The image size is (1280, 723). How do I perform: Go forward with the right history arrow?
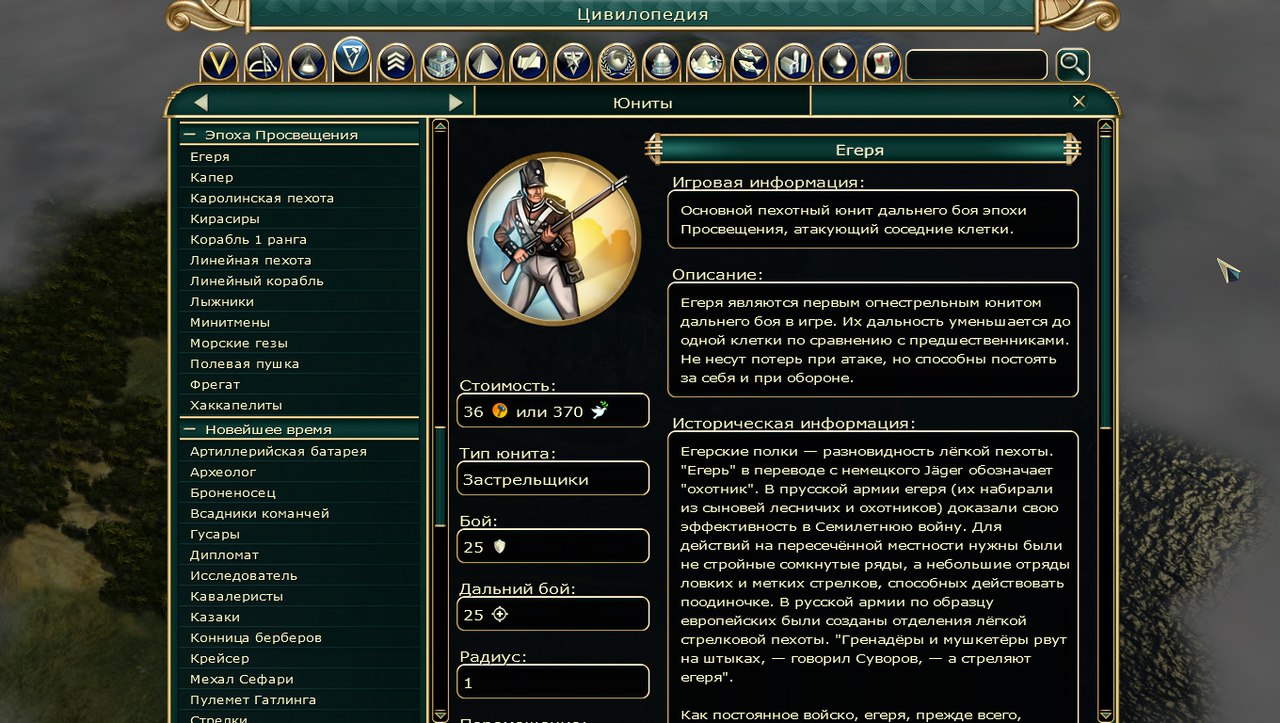coord(456,102)
